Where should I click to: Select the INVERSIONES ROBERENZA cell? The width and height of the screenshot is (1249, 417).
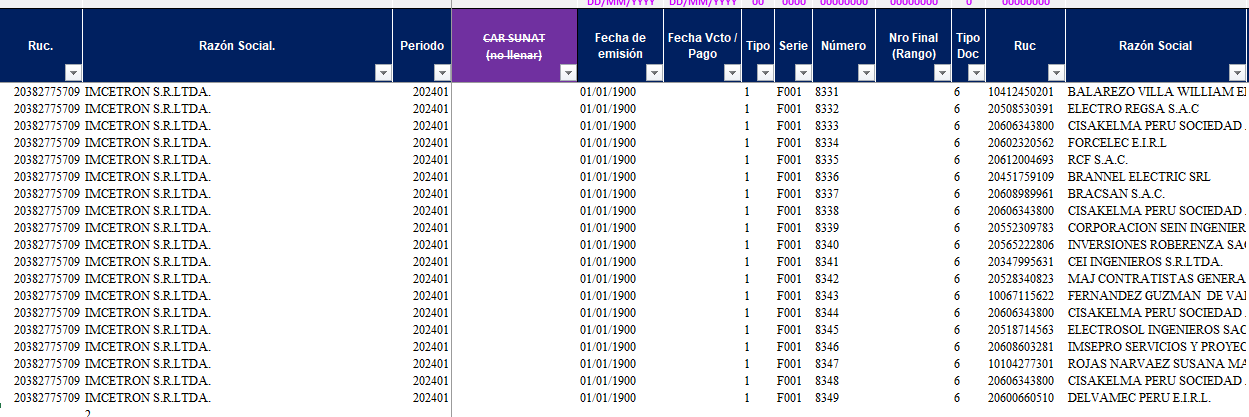pyautogui.click(x=1157, y=245)
